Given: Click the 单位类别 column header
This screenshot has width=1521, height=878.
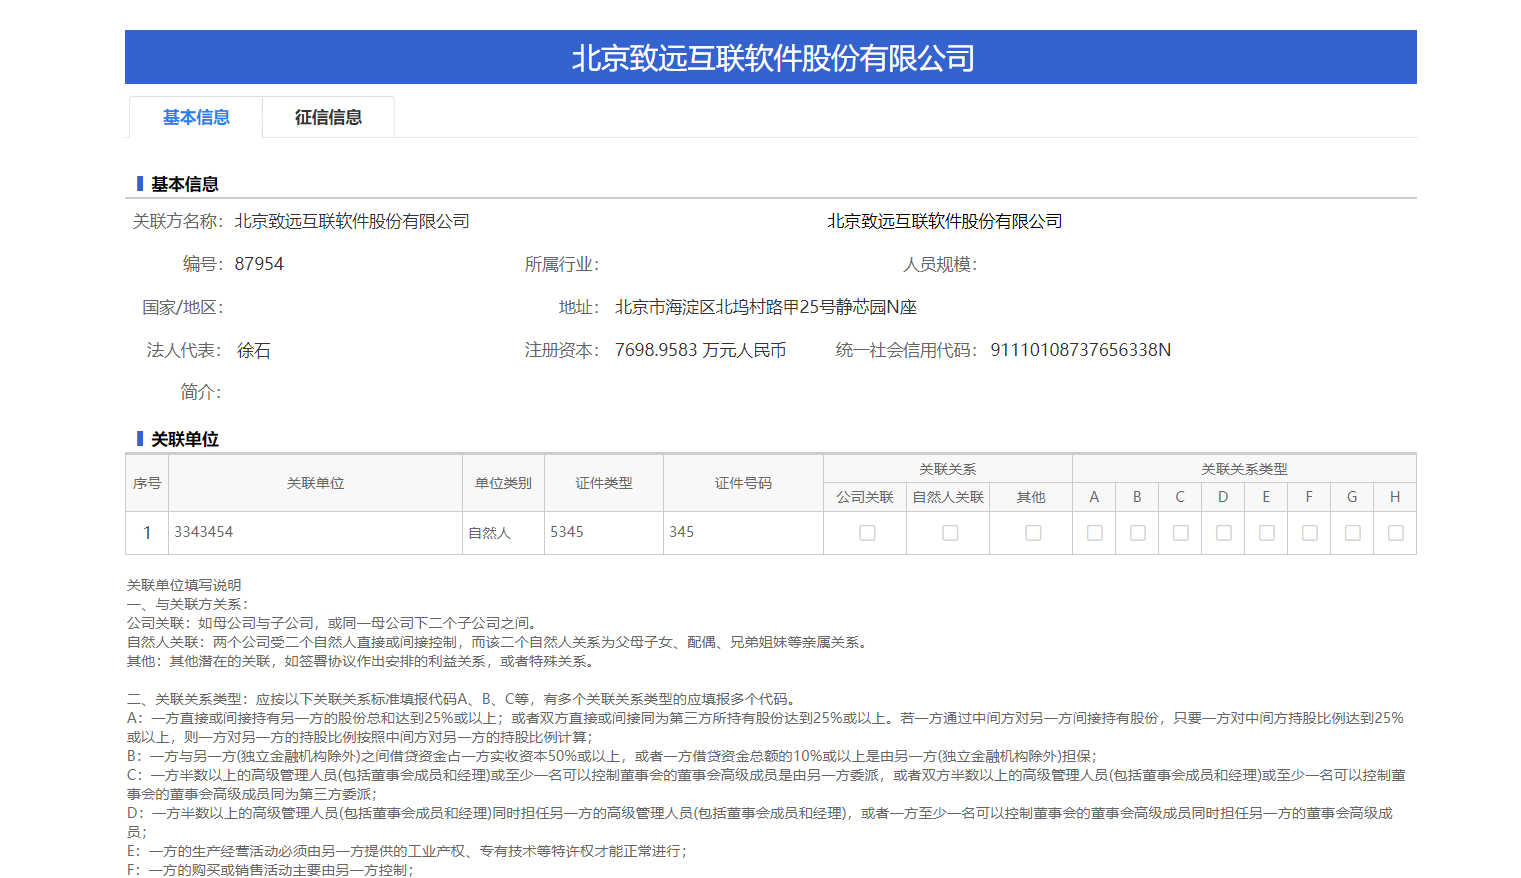Looking at the screenshot, I should [503, 483].
